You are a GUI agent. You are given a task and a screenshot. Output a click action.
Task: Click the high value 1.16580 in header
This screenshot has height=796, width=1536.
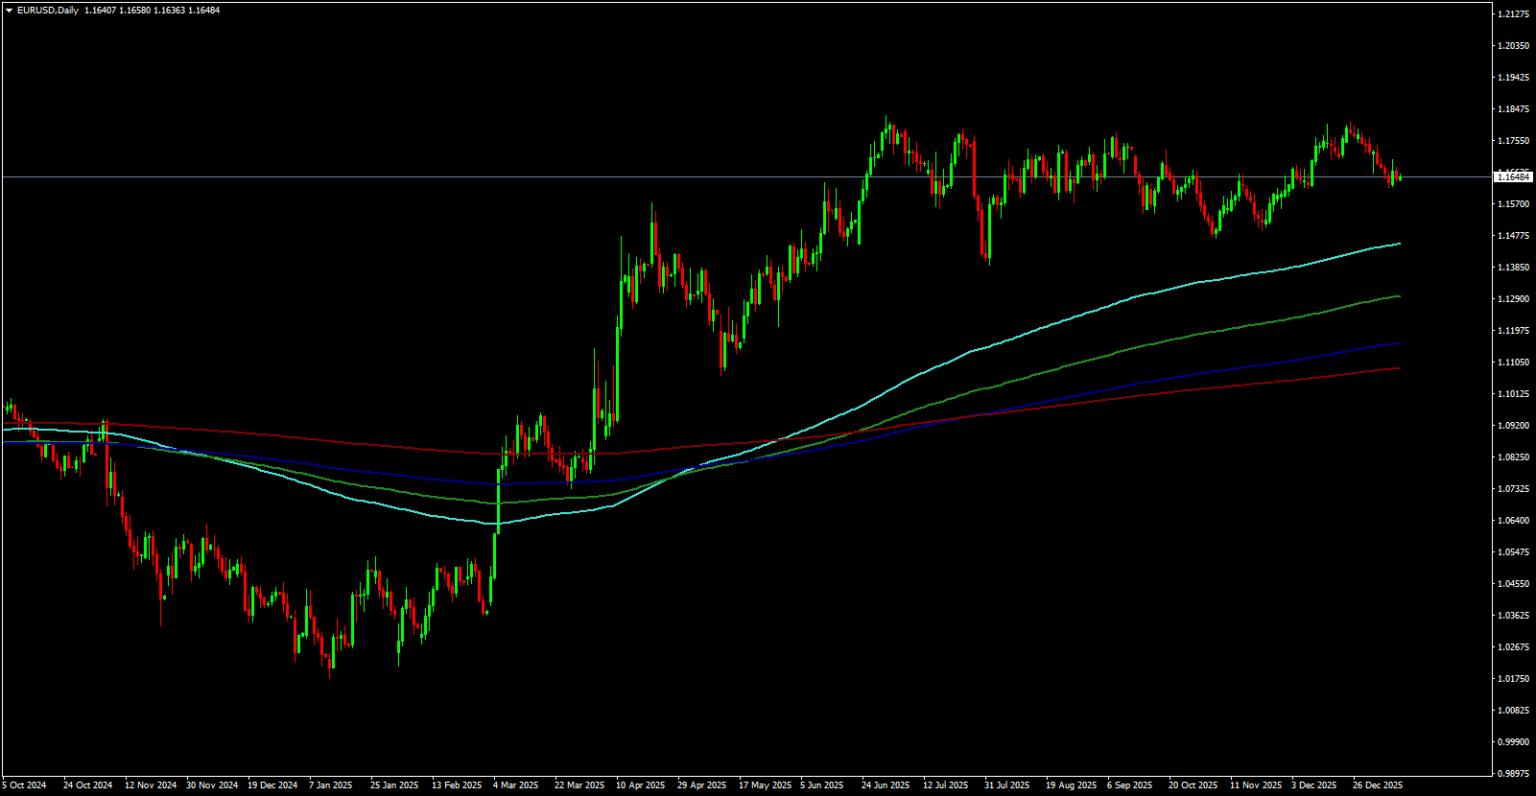(133, 10)
